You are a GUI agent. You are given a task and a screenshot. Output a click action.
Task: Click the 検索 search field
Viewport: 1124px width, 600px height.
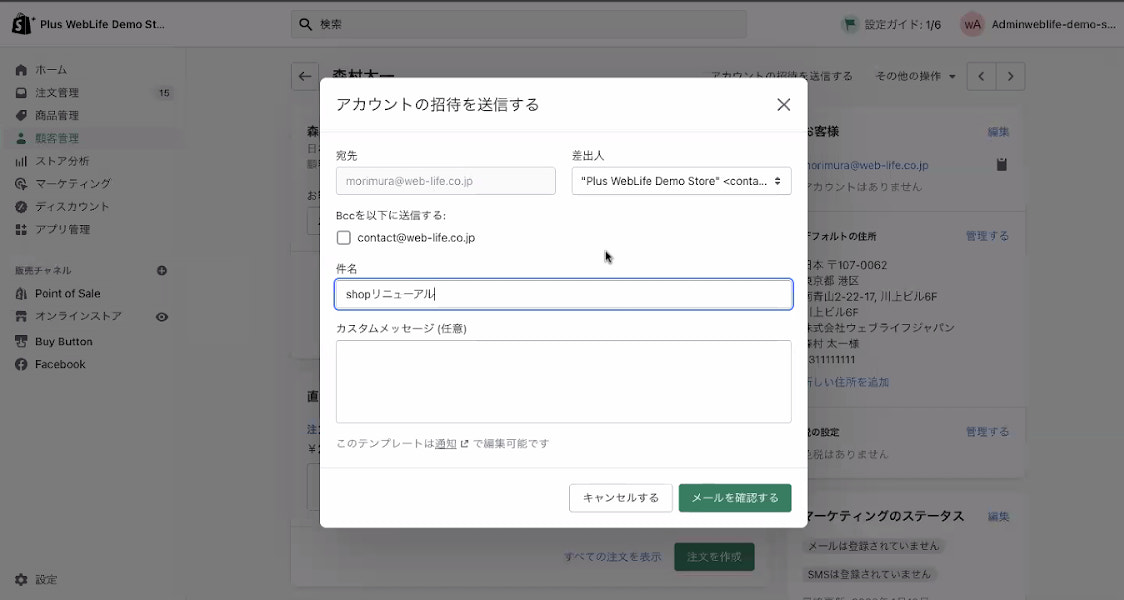(x=518, y=24)
